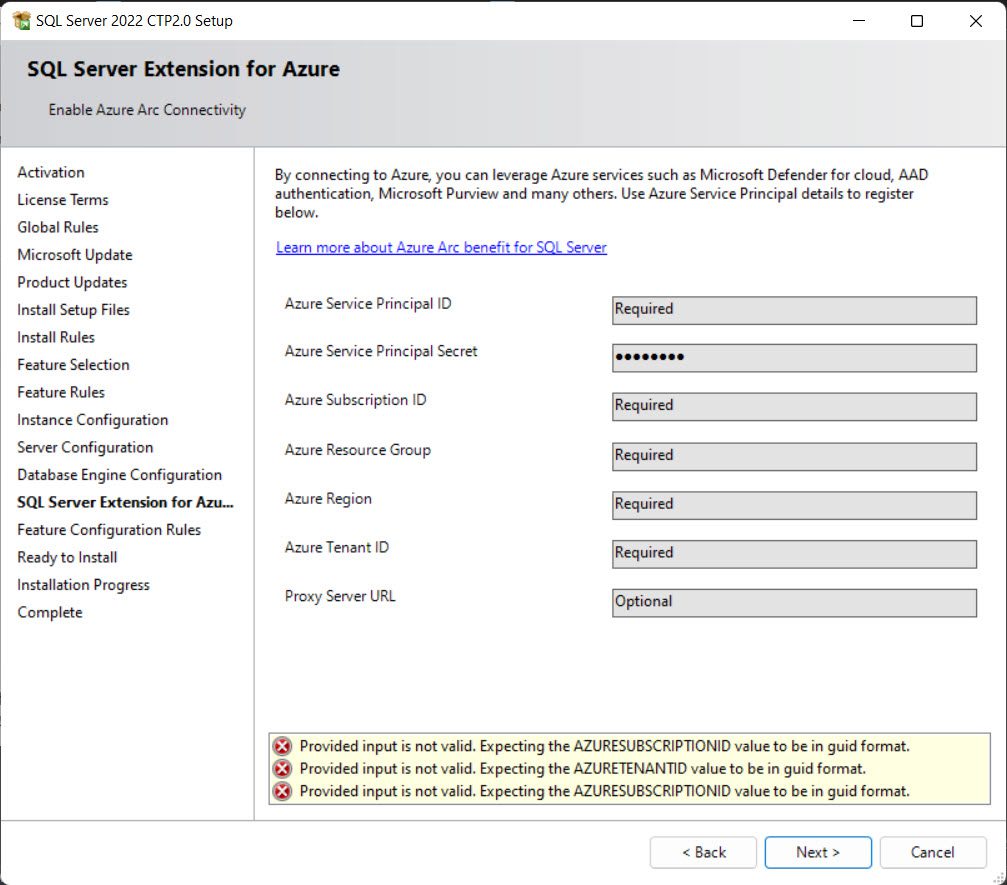Click the last AZURESUBSCRIPTIONID error message text
Viewport: 1007px width, 885px height.
pyautogui.click(x=604, y=791)
